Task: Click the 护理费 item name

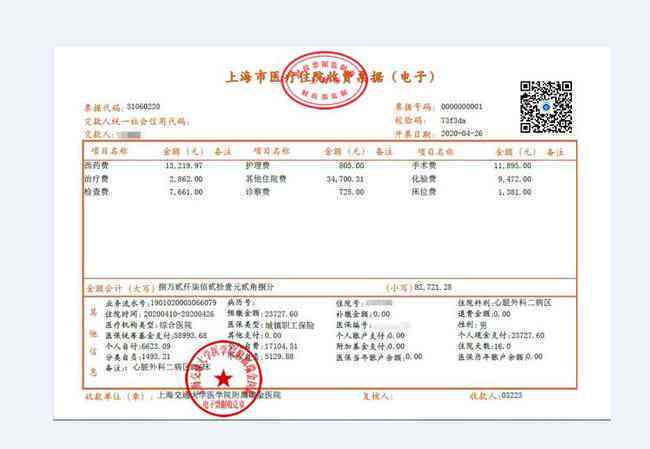Action: click(257, 165)
